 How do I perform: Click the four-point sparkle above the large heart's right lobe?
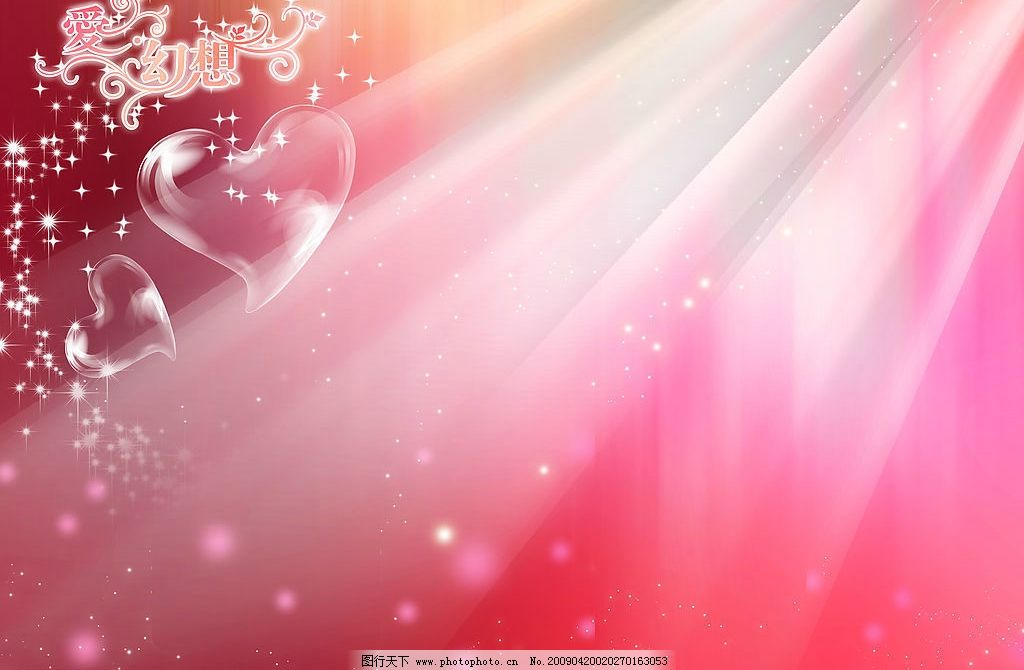pyautogui.click(x=313, y=94)
